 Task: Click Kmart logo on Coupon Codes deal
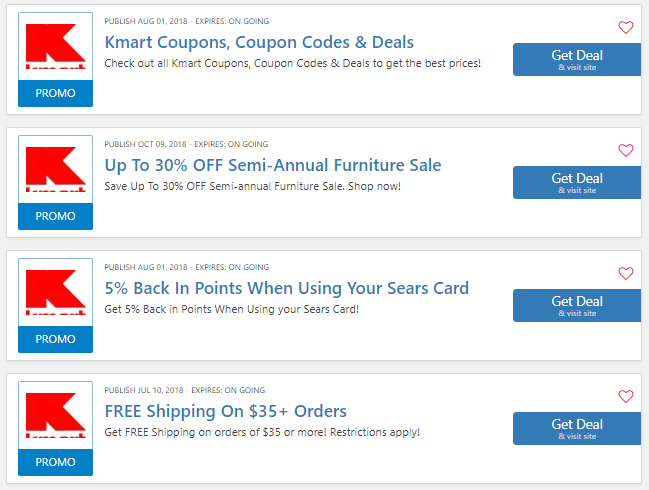pyautogui.click(x=55, y=46)
